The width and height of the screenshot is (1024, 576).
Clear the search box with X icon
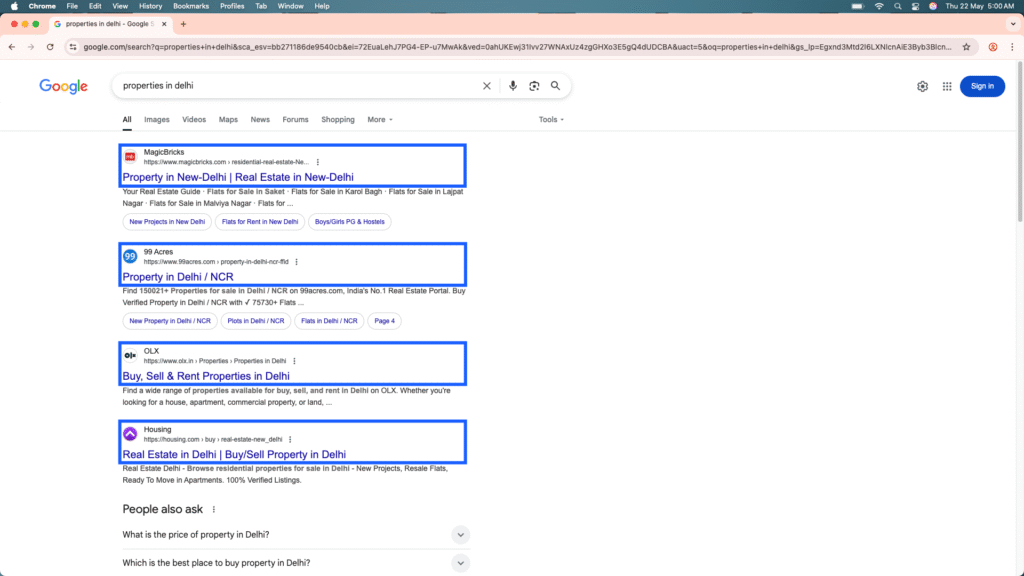coord(487,86)
